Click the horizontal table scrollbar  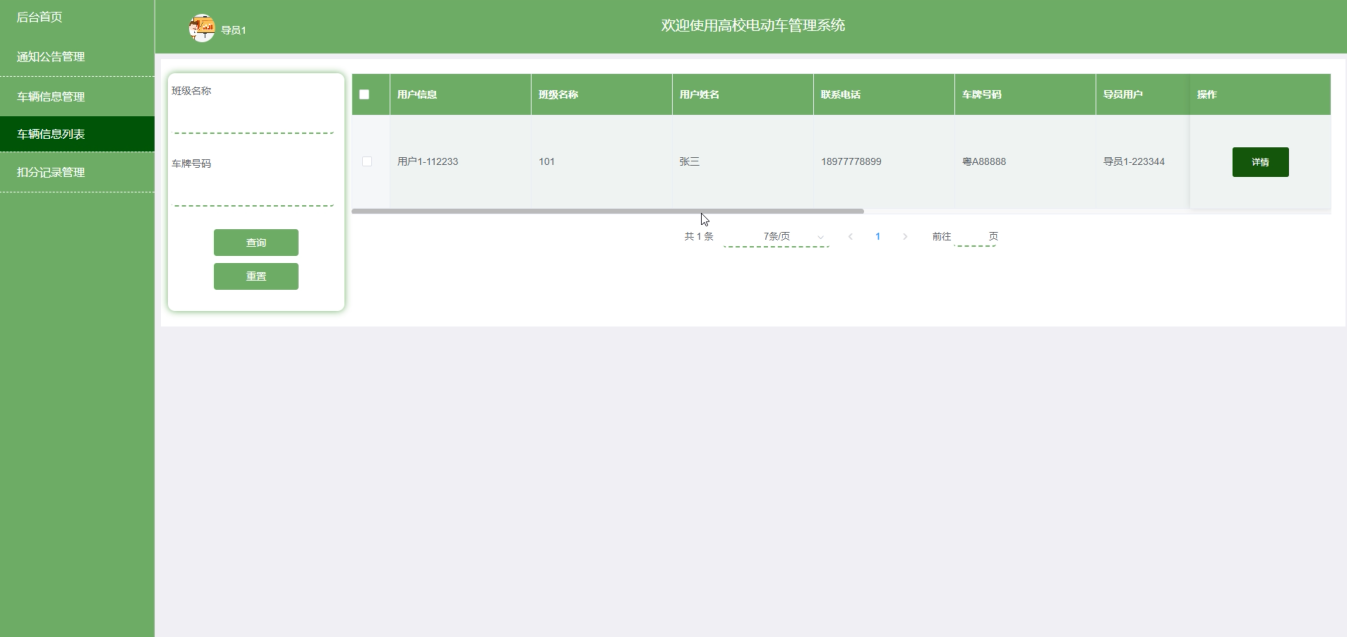(607, 211)
